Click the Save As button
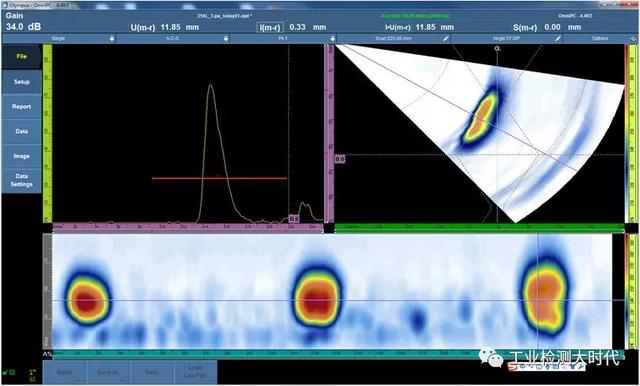 tap(108, 372)
